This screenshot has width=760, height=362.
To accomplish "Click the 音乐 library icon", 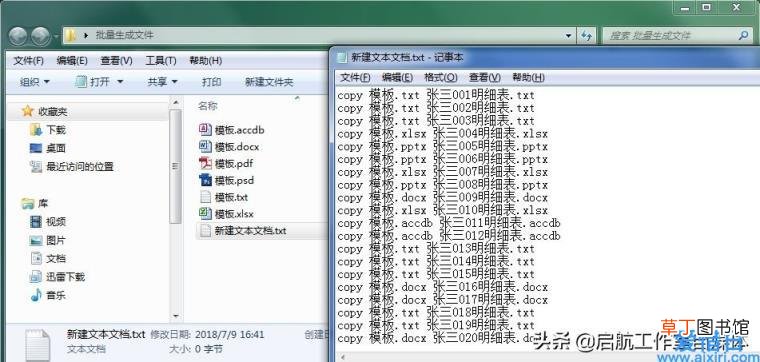I will coord(35,295).
